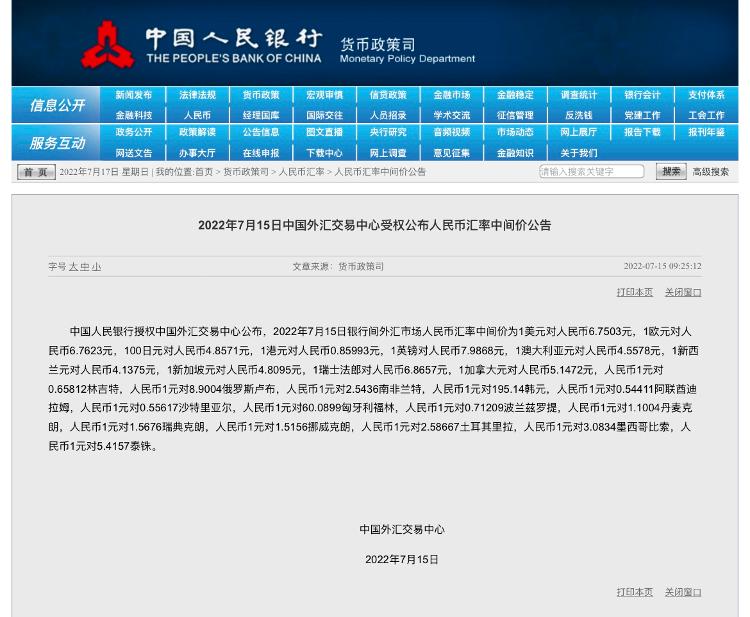Viewport: 750px width, 617px height.
Task: Open the 网送文告 menu item
Action: [133, 153]
